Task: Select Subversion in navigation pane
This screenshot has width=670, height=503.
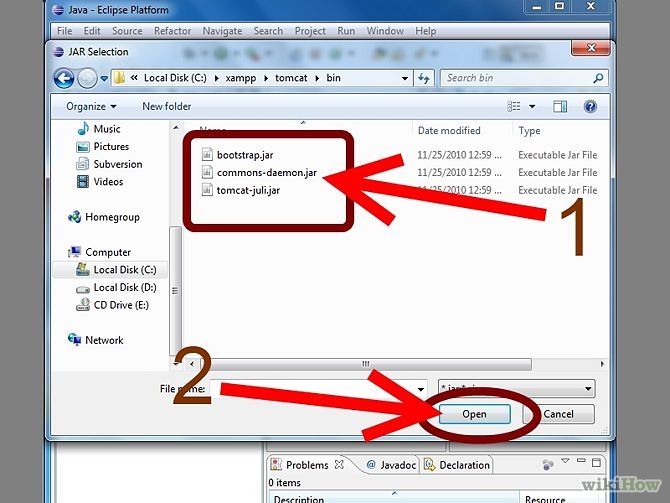Action: coord(118,164)
